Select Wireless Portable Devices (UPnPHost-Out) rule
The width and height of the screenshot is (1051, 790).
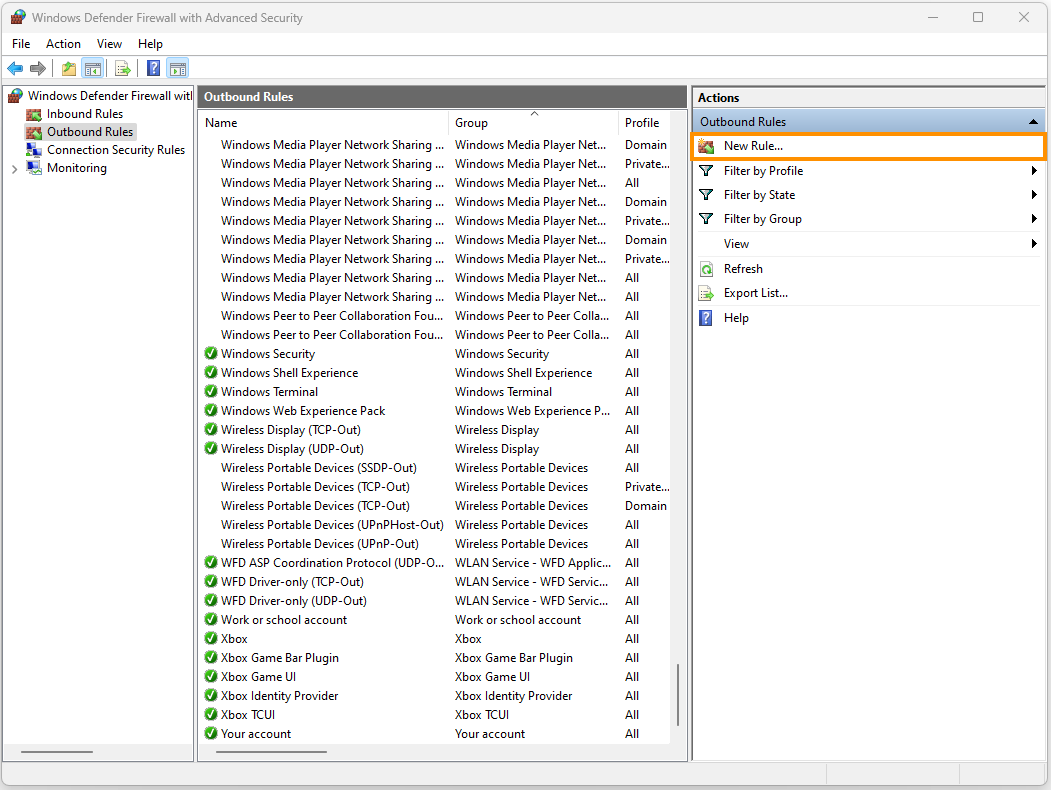332,525
